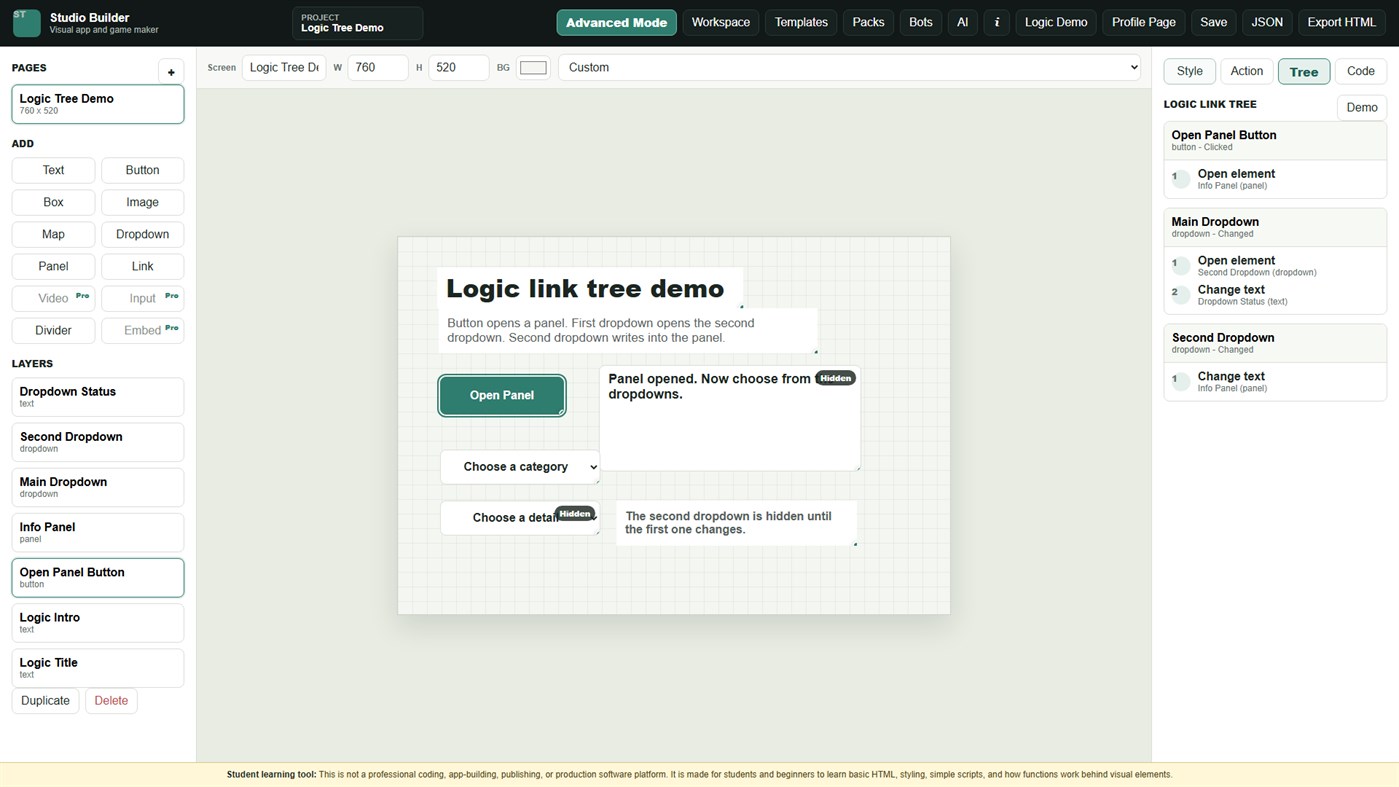
Task: Click the Export HTML button
Action: click(x=1342, y=22)
